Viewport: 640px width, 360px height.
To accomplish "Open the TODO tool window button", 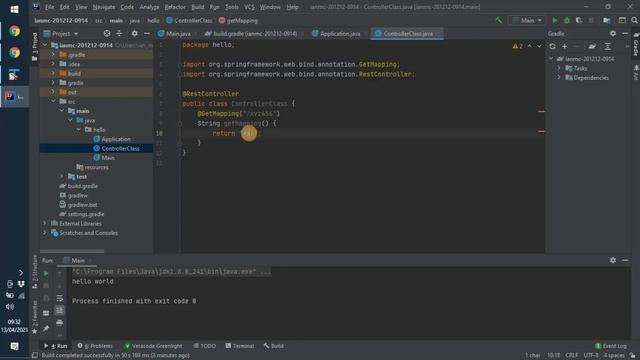I will click(204, 346).
